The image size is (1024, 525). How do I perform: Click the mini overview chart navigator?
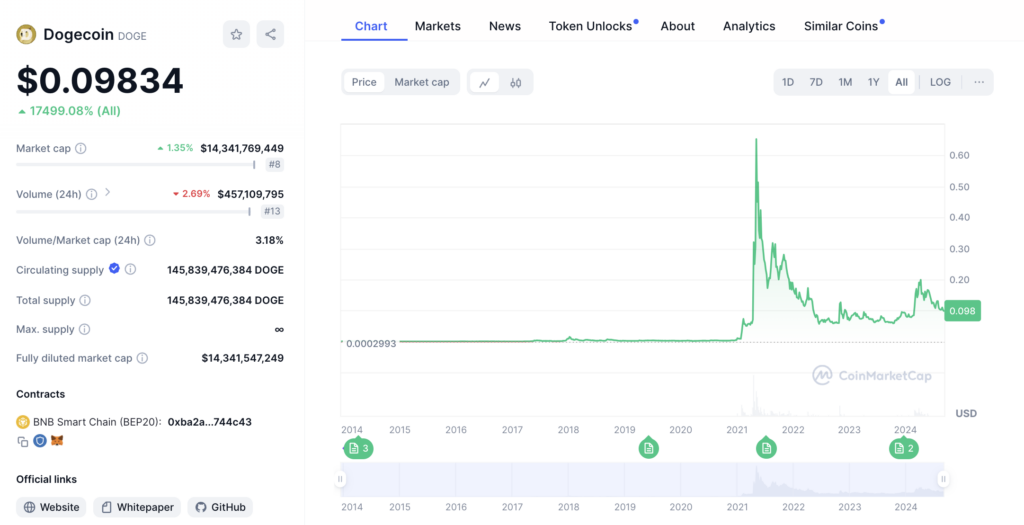(642, 479)
